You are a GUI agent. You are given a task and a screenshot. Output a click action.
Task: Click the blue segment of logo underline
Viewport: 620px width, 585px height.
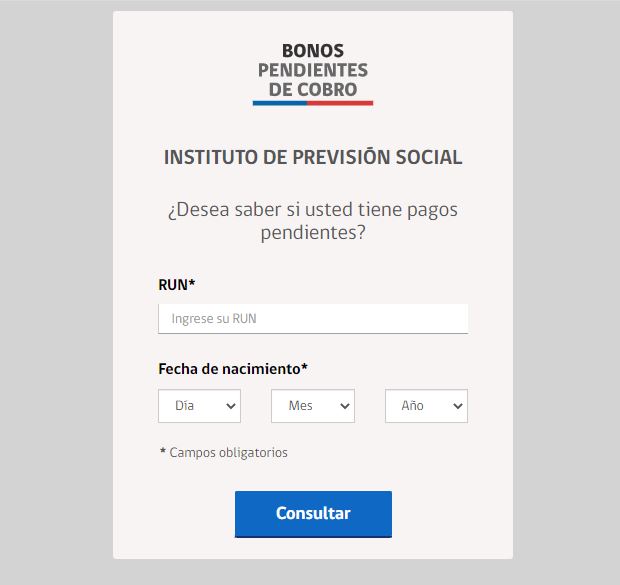pyautogui.click(x=280, y=103)
